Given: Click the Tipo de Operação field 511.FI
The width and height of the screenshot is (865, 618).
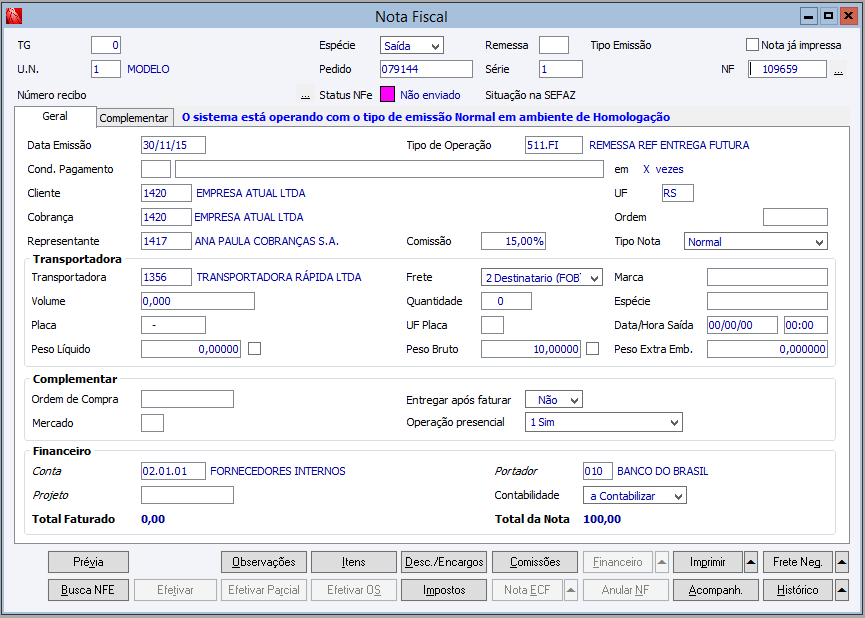Looking at the screenshot, I should pos(554,145).
